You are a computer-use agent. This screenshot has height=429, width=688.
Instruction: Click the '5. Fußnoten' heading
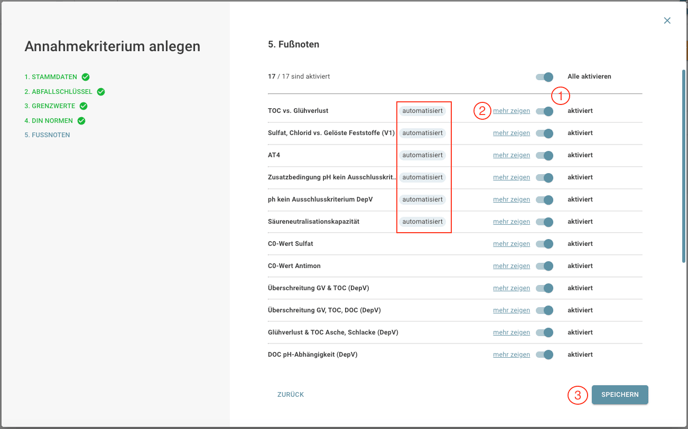[294, 44]
